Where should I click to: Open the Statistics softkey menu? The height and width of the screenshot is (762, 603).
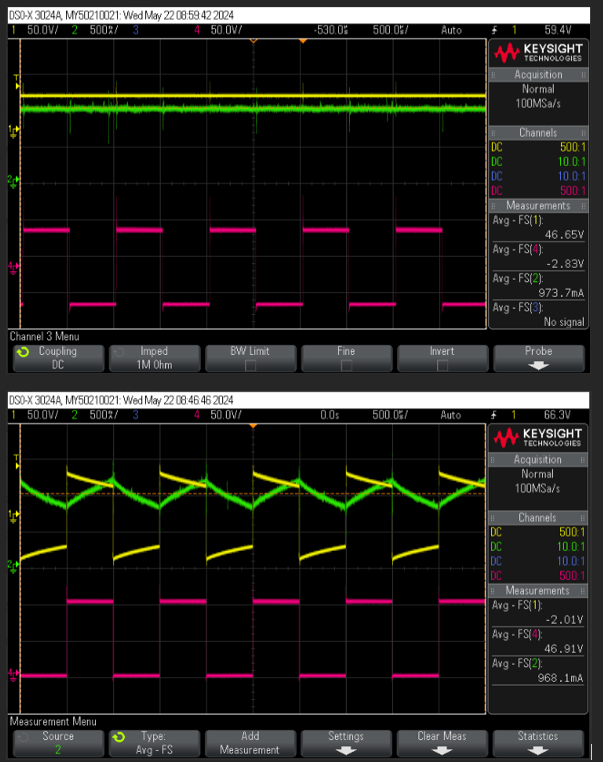click(538, 743)
